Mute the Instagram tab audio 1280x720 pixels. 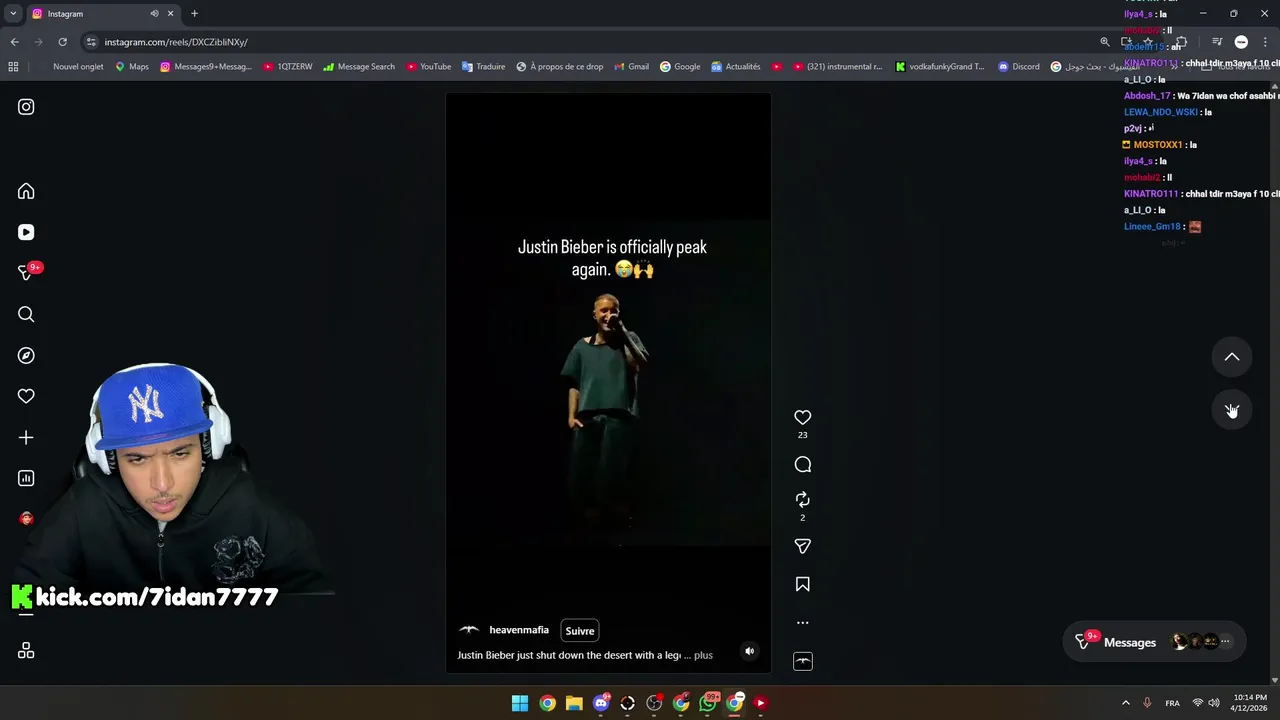(x=154, y=14)
